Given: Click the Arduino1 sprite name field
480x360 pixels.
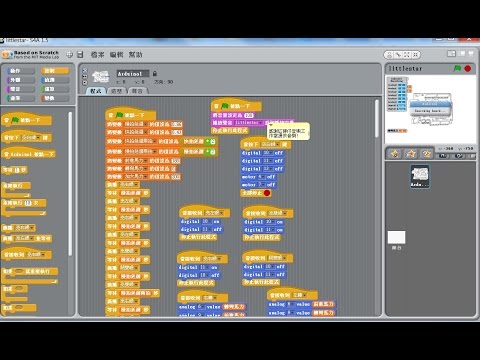Looking at the screenshot, I should [x=133, y=74].
